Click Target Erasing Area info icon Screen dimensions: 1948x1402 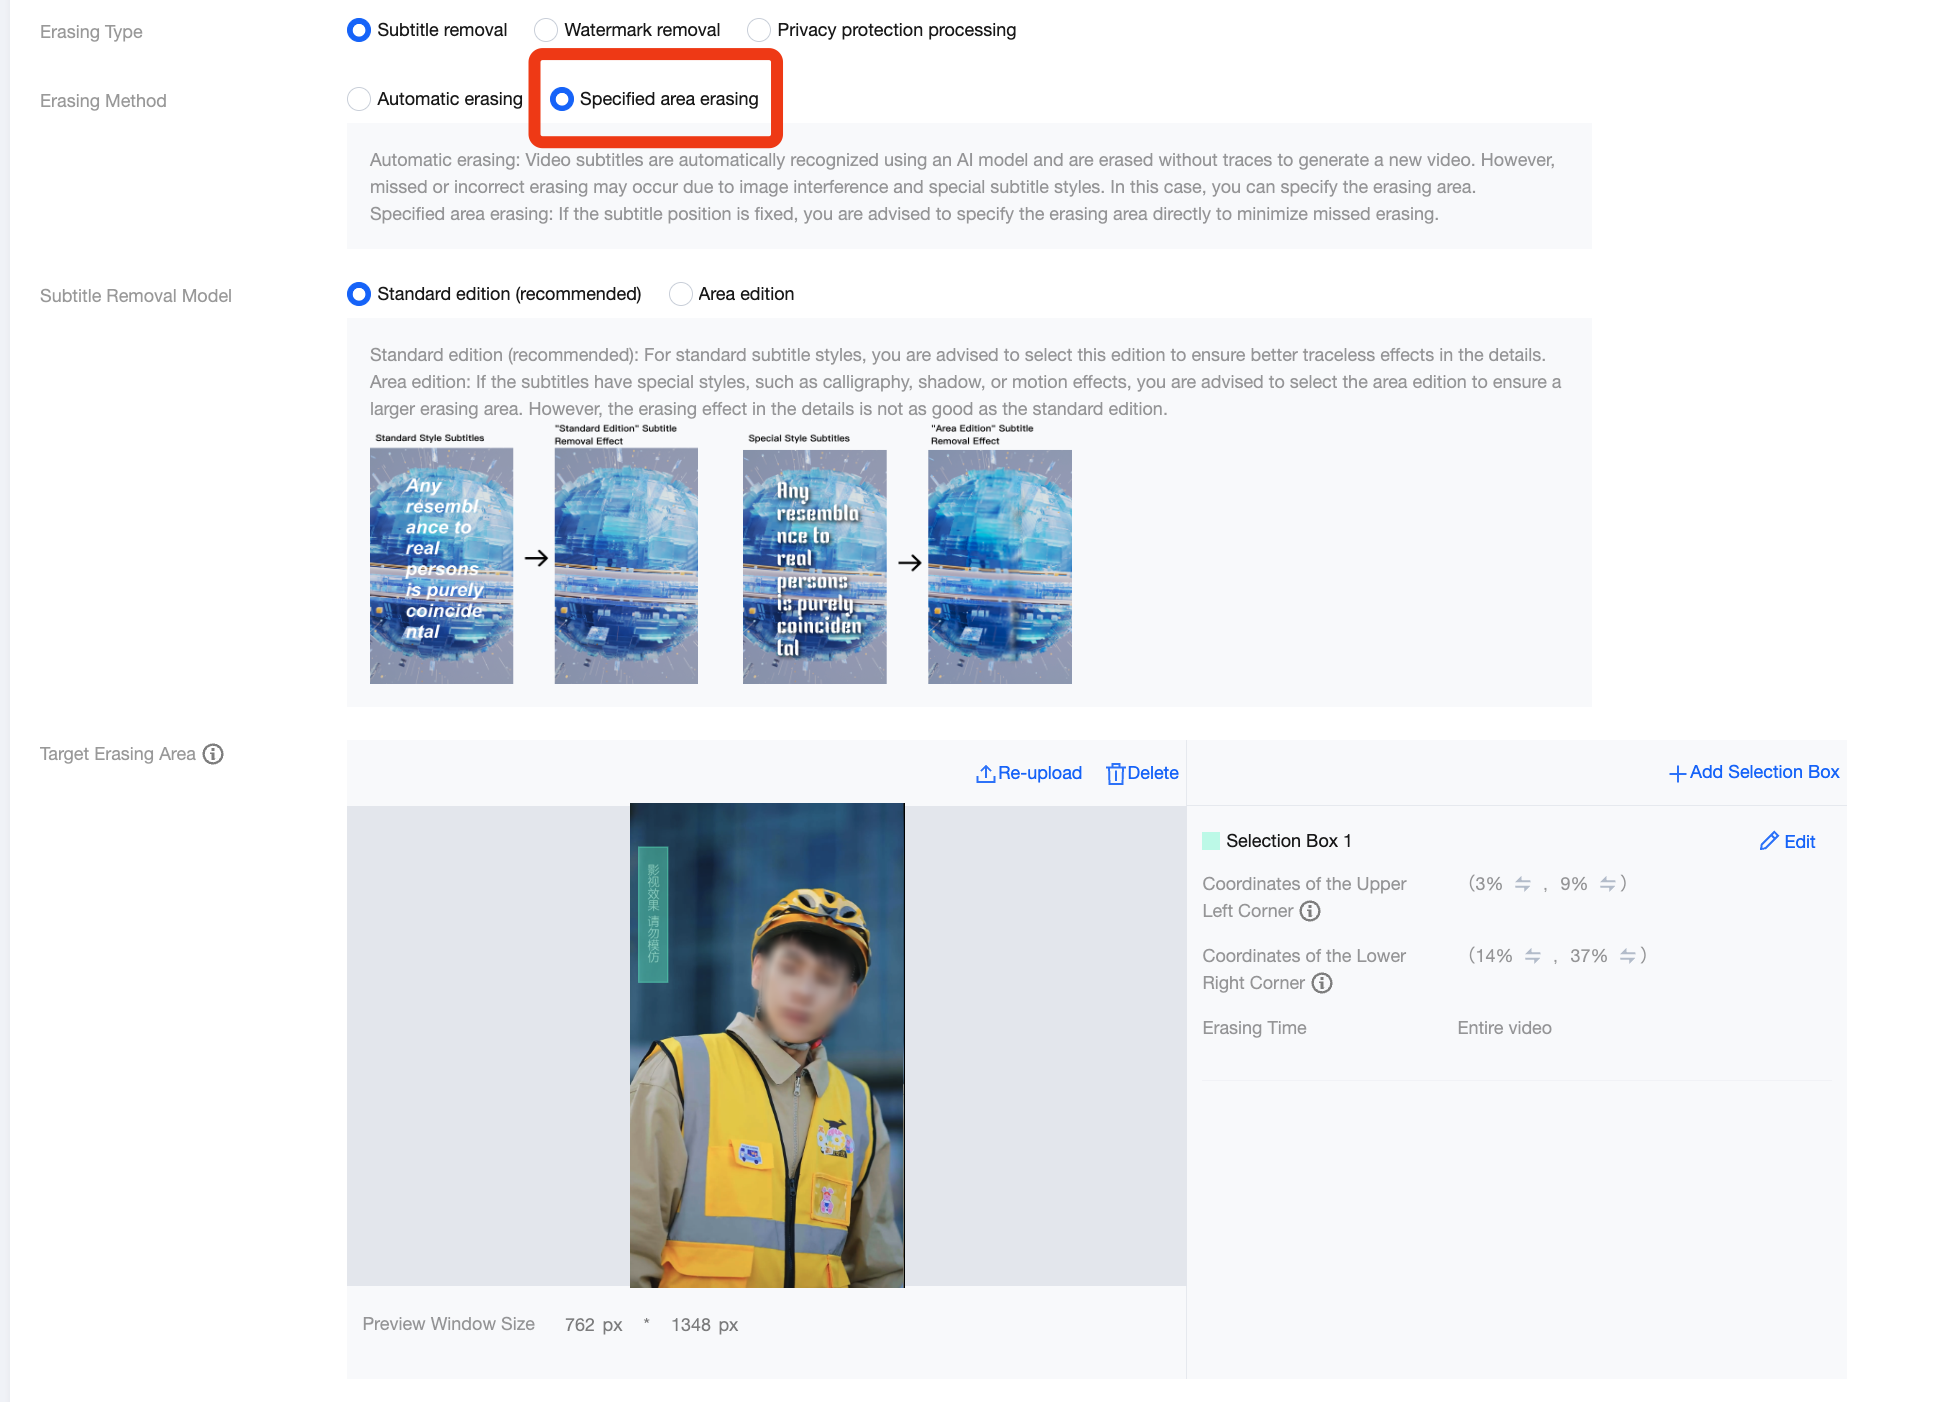click(213, 754)
